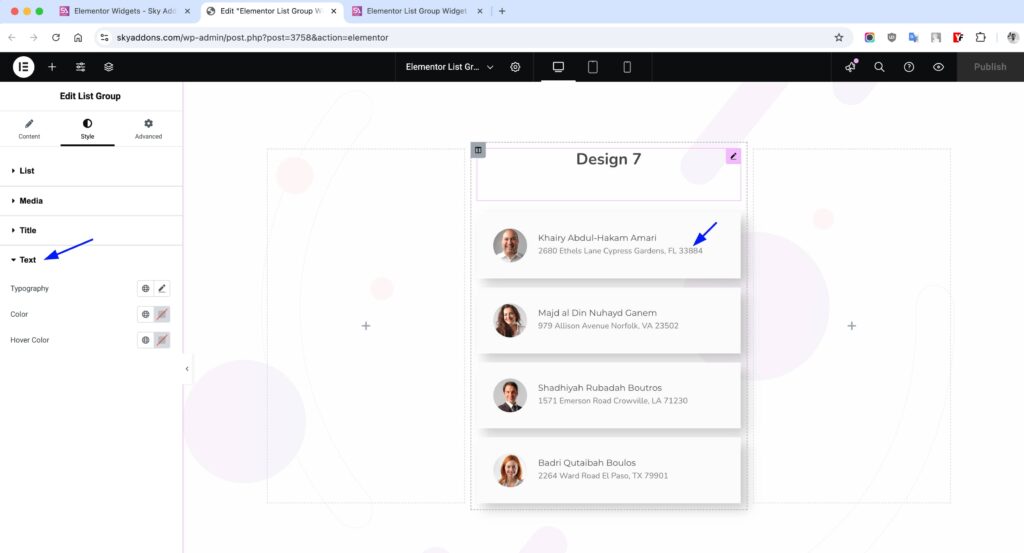The height and width of the screenshot is (553, 1024).
Task: Open the Color picker swatch
Action: pyautogui.click(x=162, y=314)
